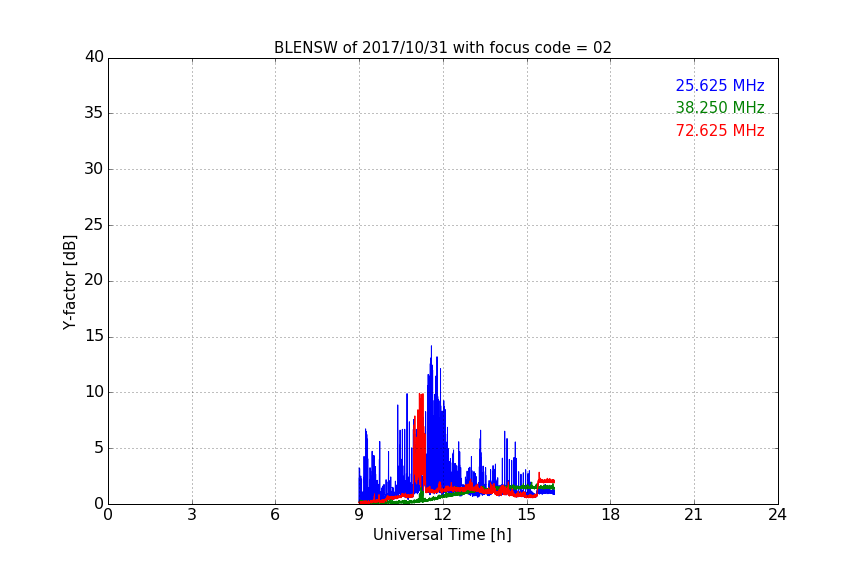Image resolution: width=864 pixels, height=576 pixels.
Task: Click the y-axis tick value 20
Action: tap(94, 281)
